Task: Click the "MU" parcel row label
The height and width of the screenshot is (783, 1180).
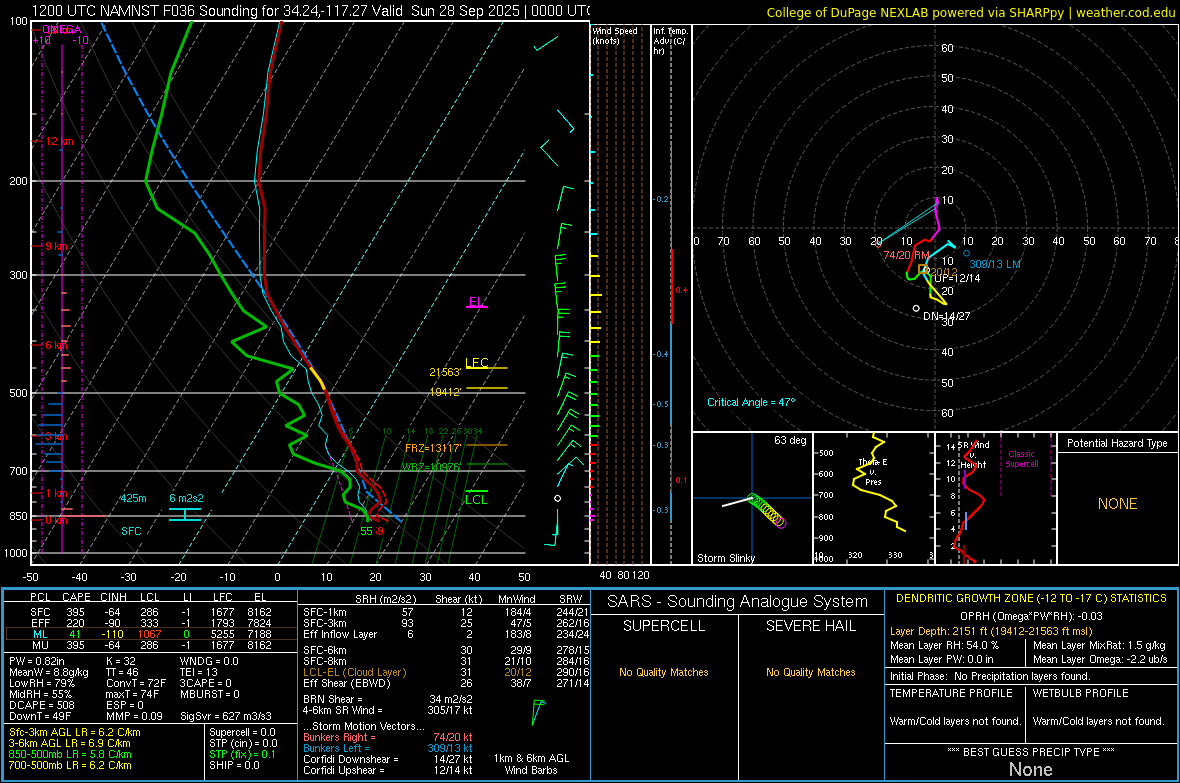Action: click(40, 645)
